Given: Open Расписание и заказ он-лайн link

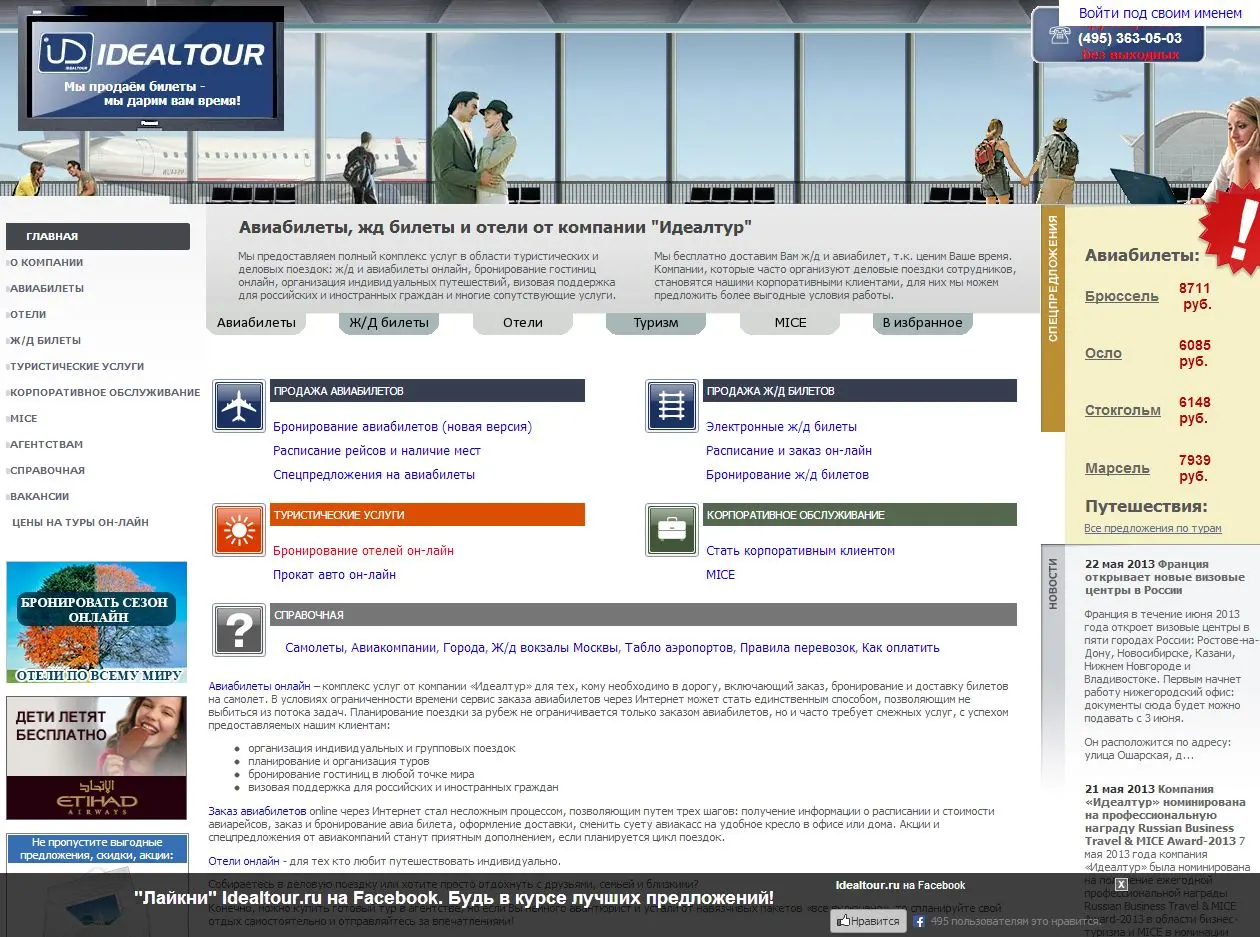Looking at the screenshot, I should [789, 451].
